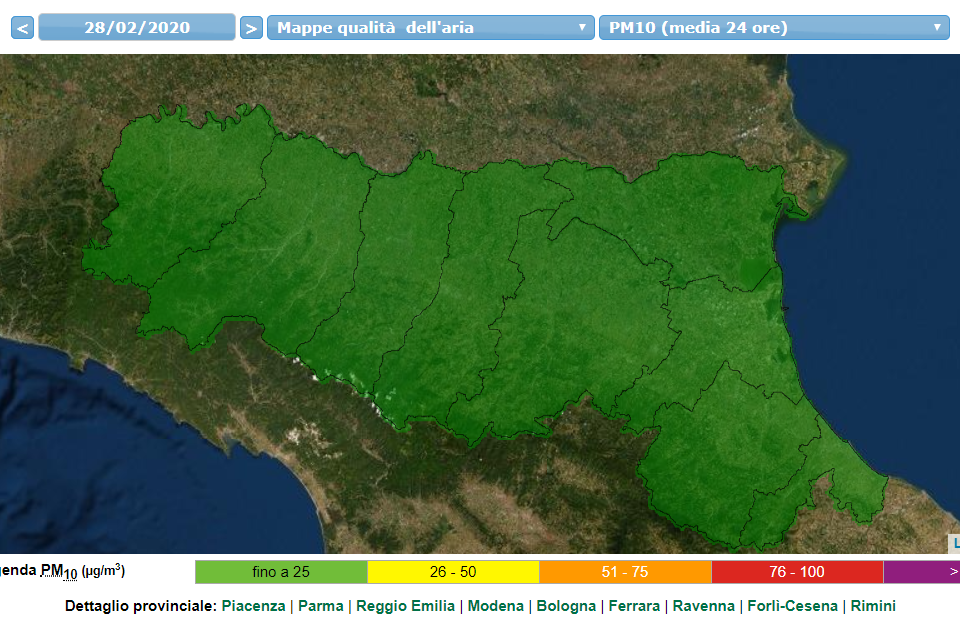This screenshot has height=622, width=960.
Task: Show the Ravenna province detail
Action: click(706, 606)
